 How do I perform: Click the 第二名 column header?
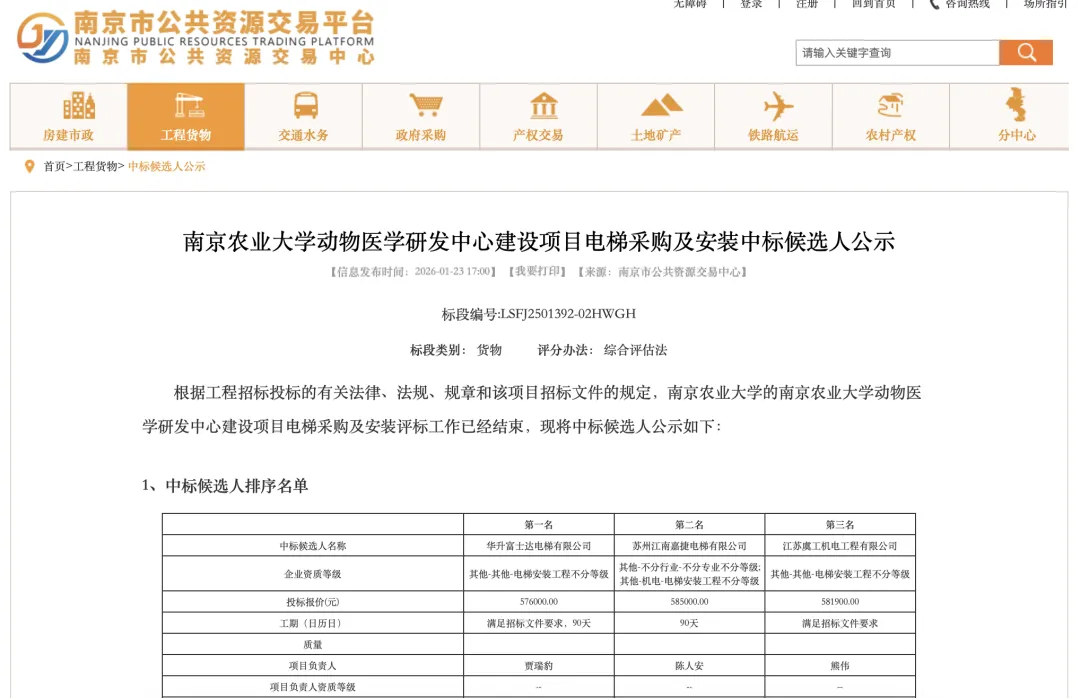coord(689,524)
